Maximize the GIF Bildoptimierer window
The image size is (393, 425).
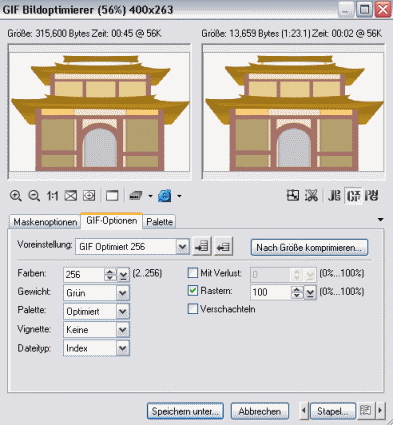tap(364, 10)
